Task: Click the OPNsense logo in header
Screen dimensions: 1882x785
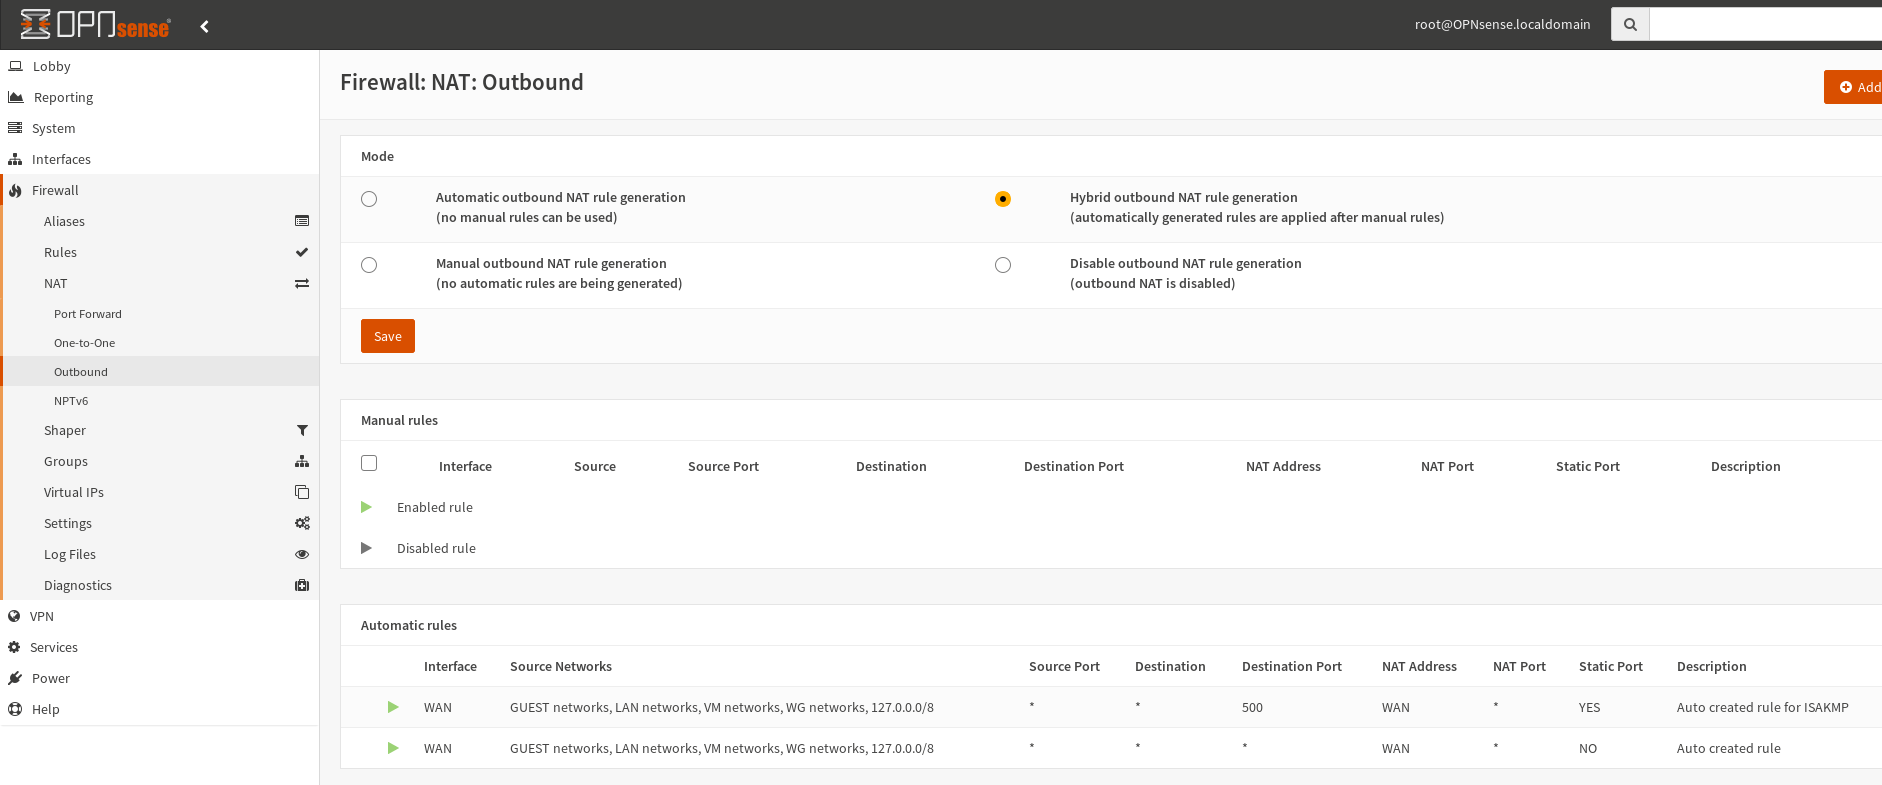Action: click(95, 25)
